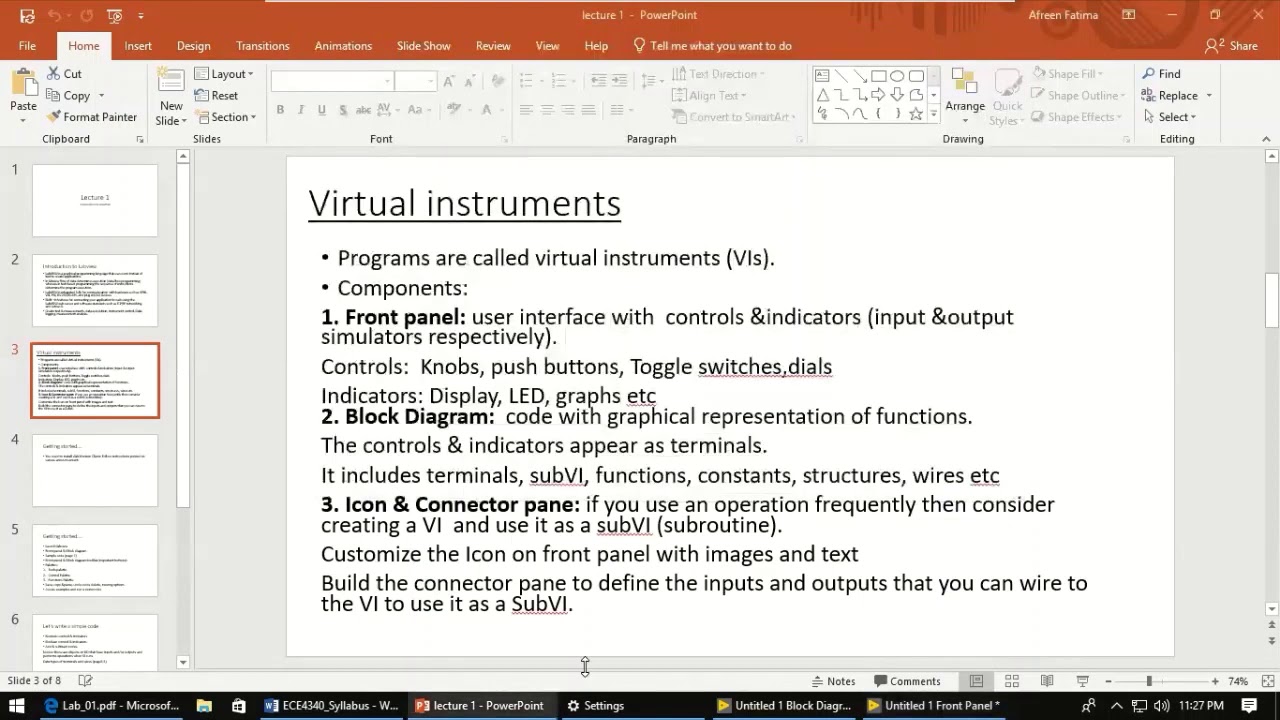1280x720 pixels.
Task: Click the Find magnifier button
Action: pos(1160,74)
